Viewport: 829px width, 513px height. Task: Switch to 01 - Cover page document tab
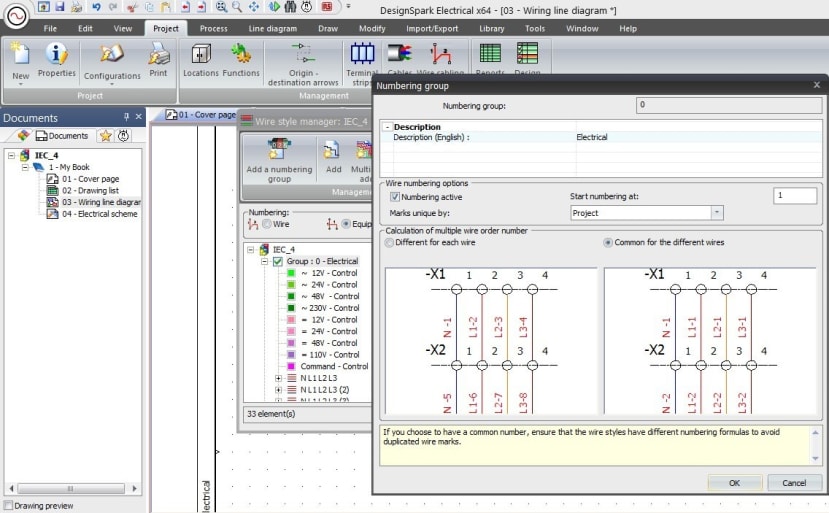tap(201, 115)
